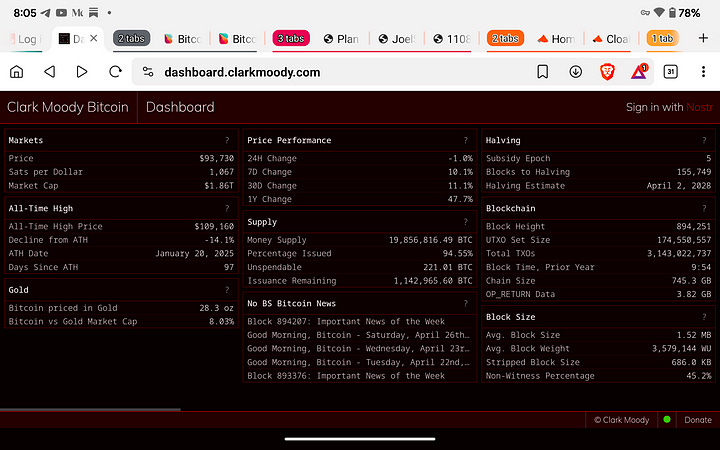Select Avg. Block Weight 3,579,144 WU
The image size is (720, 450).
681,349
